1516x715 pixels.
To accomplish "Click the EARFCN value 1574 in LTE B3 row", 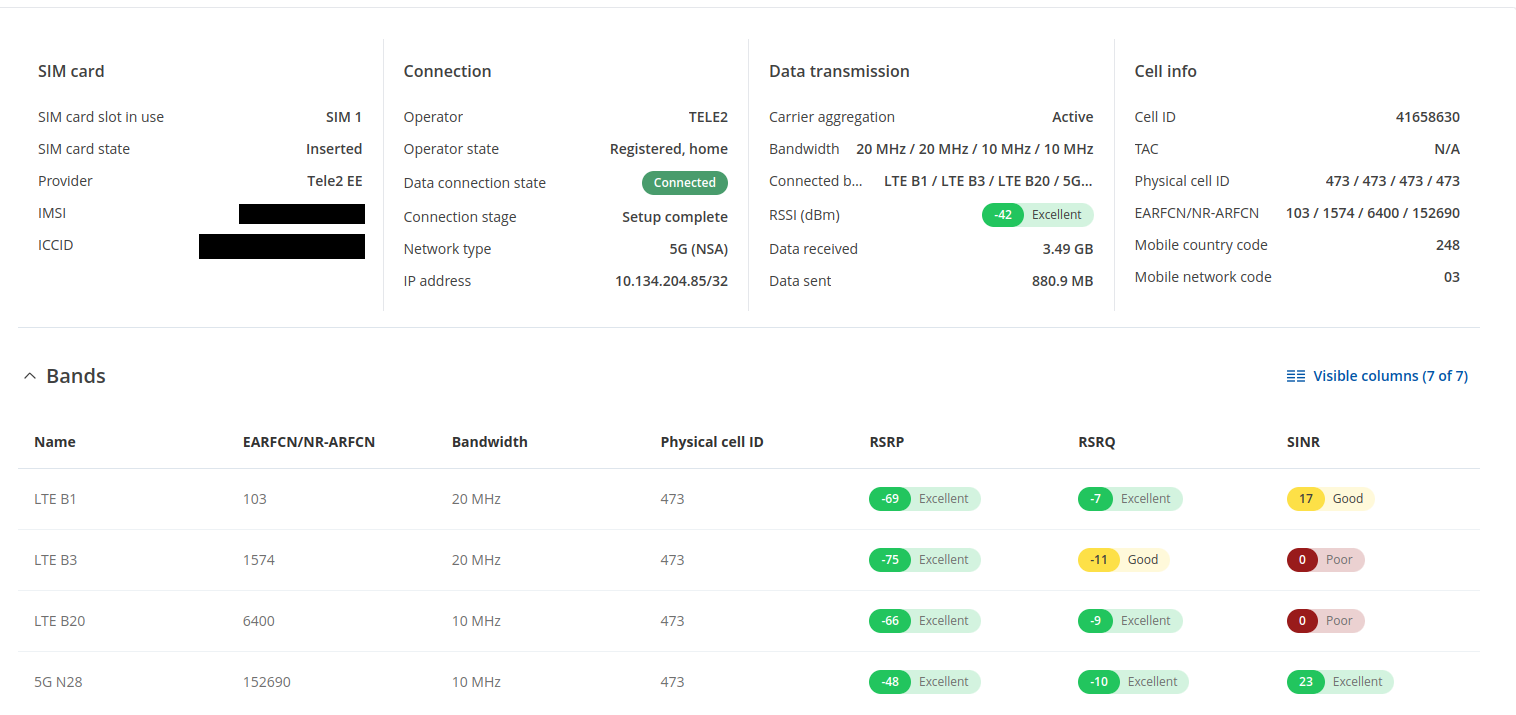I will coord(259,560).
